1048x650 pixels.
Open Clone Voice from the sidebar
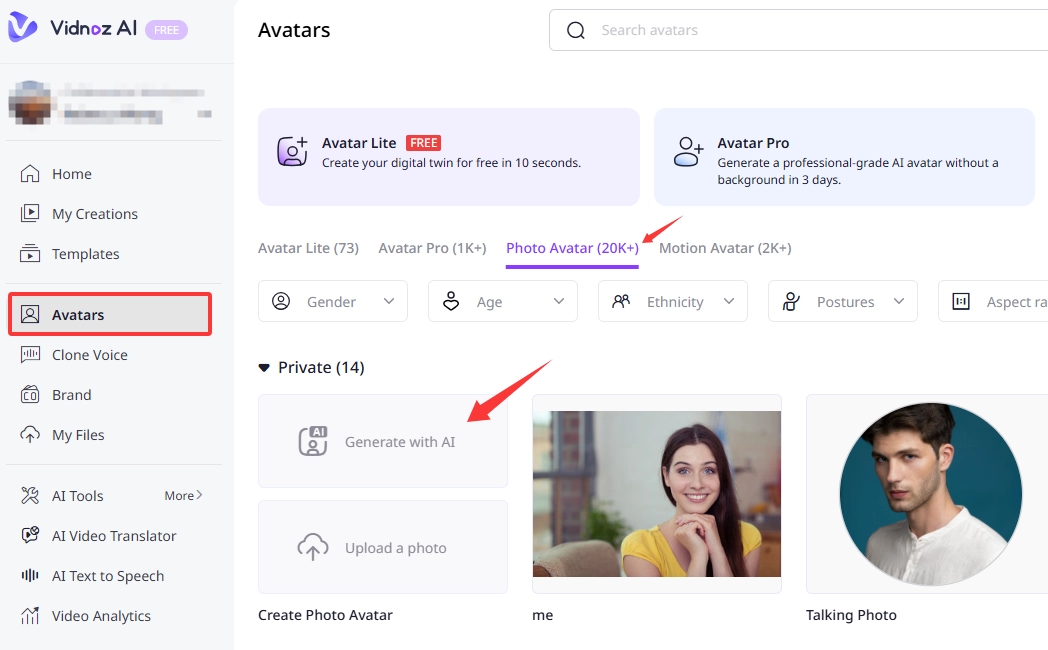[x=89, y=355]
